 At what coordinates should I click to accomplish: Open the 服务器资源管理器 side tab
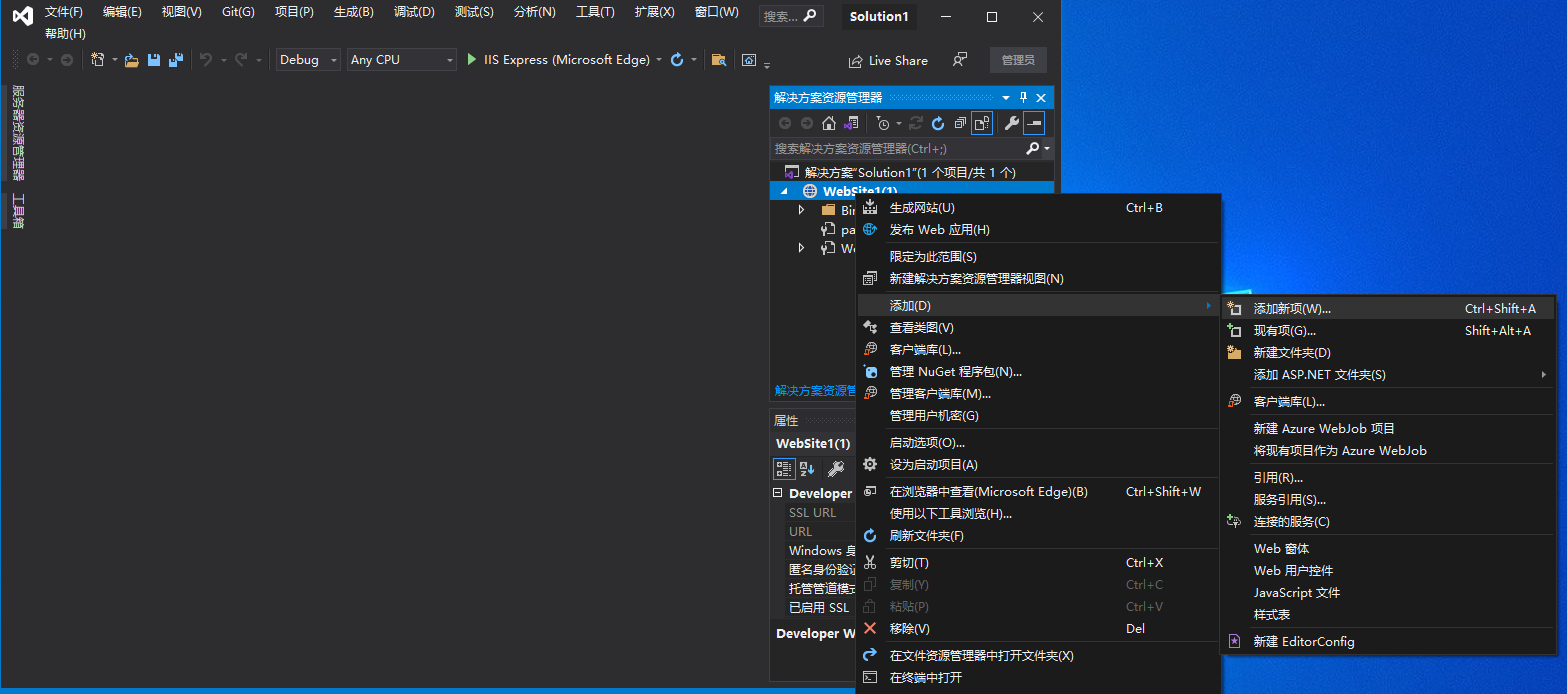tap(18, 132)
